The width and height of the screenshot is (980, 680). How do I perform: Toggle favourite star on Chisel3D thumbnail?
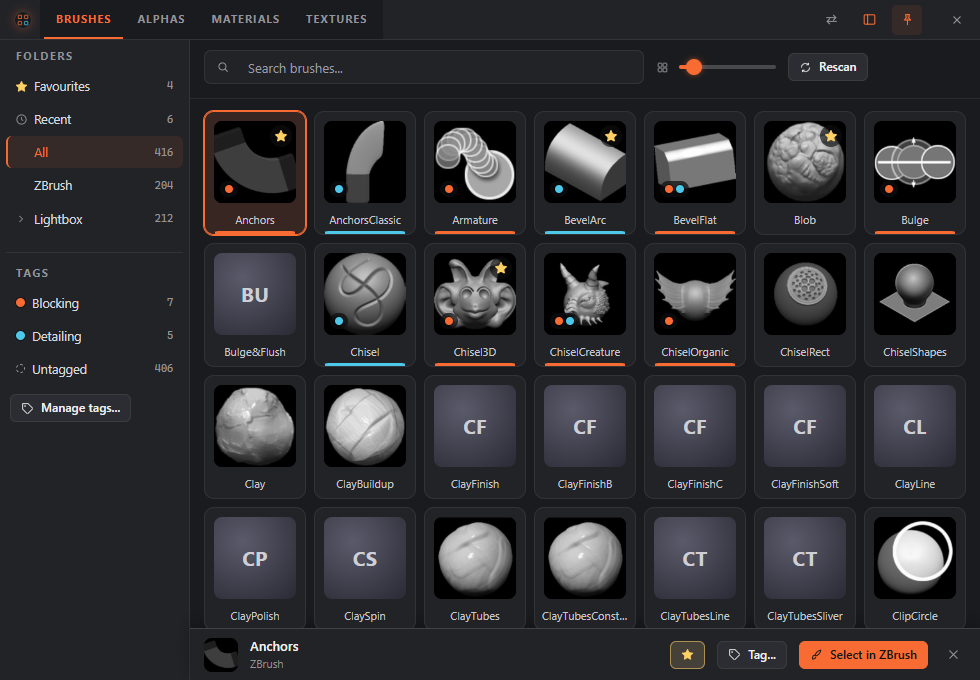coord(501,268)
